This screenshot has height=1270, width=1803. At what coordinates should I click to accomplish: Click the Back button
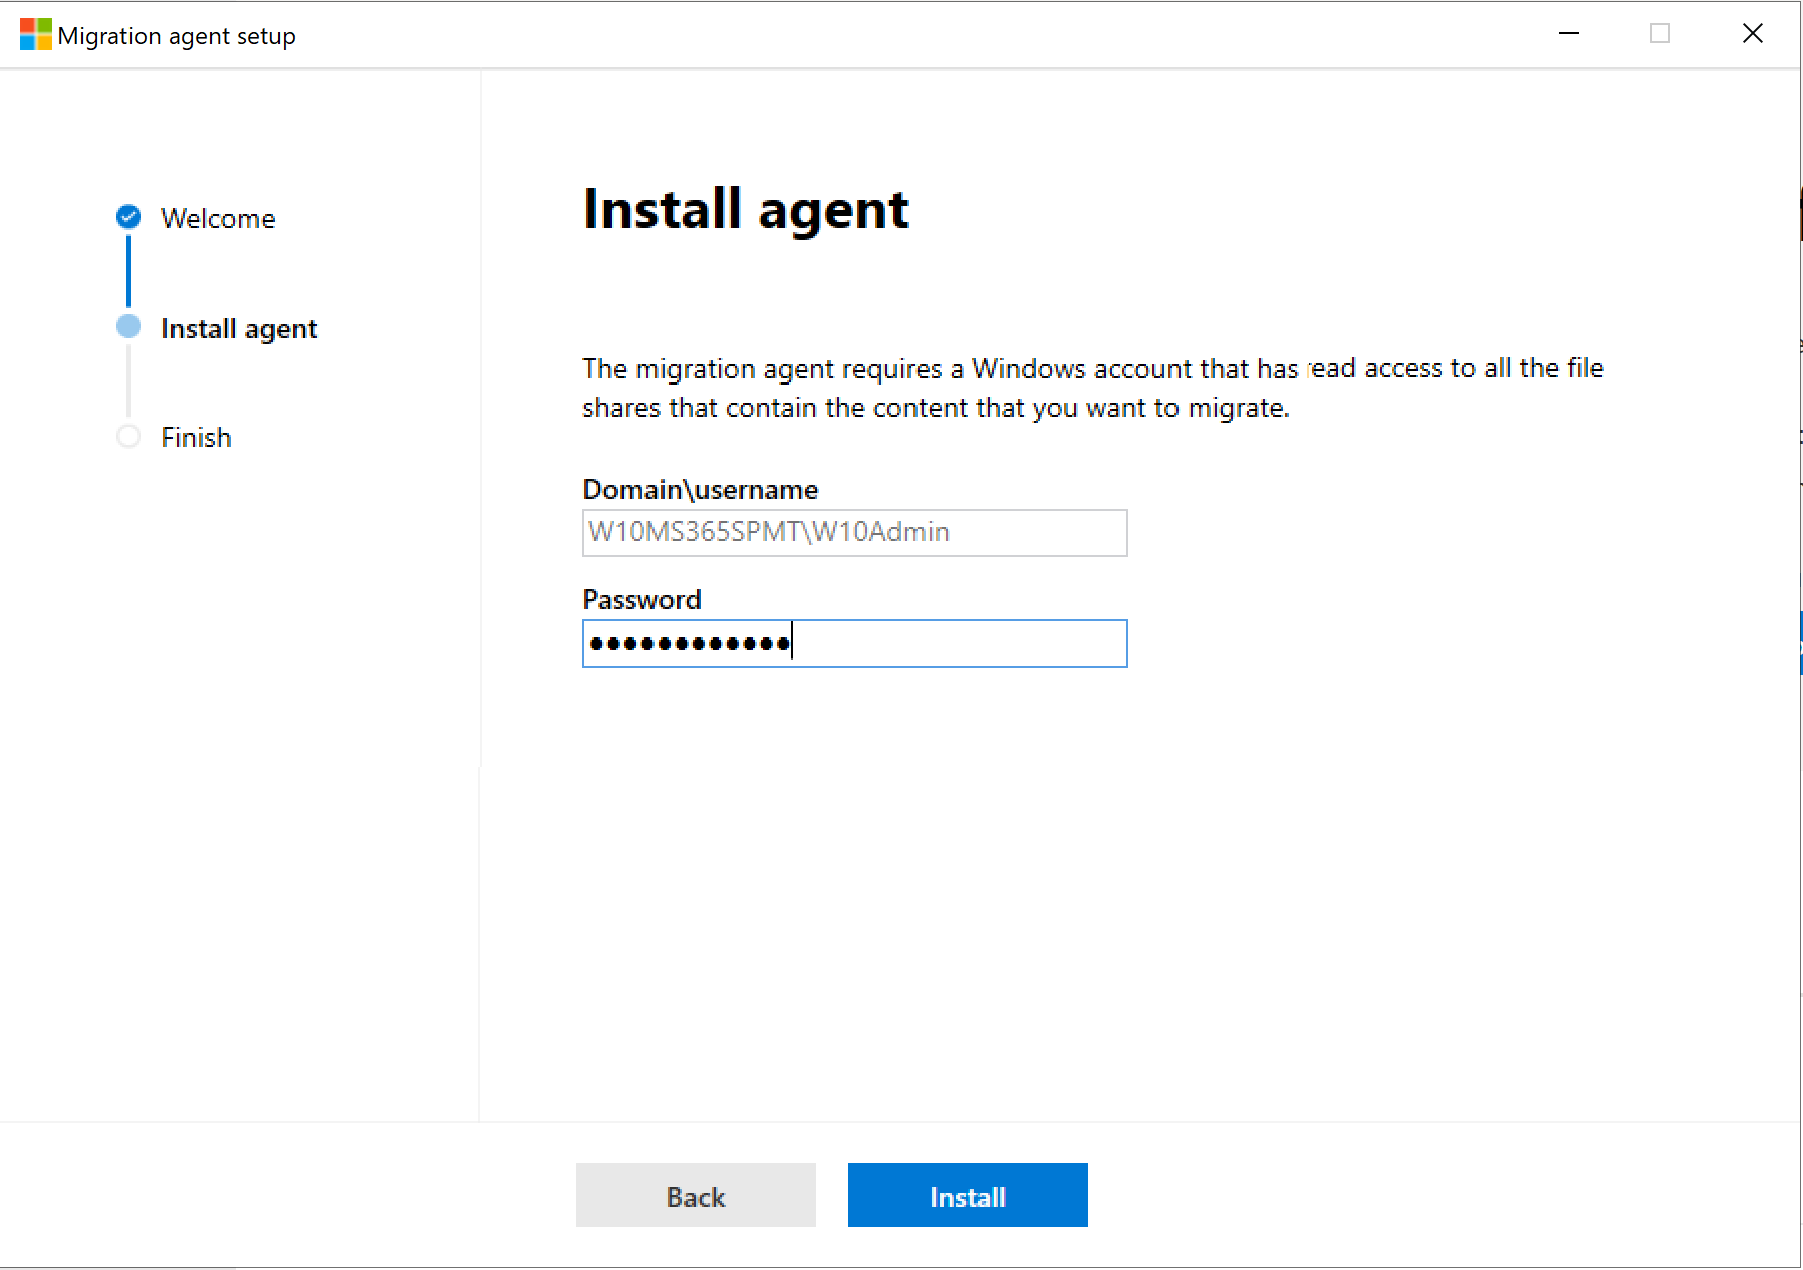[695, 1195]
